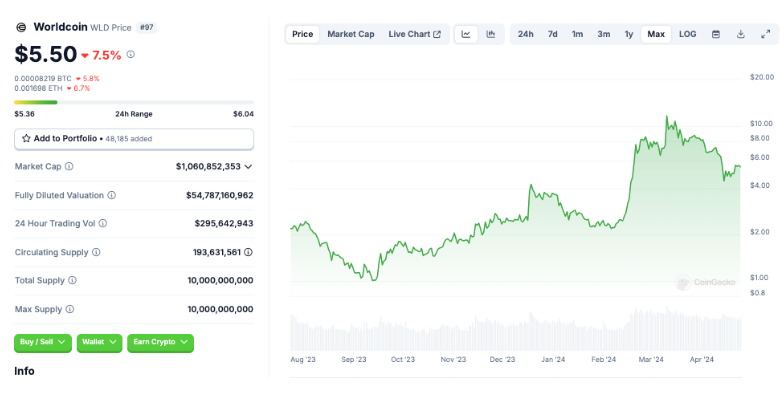This screenshot has width=784, height=395.
Task: Click $6.04 range high value
Action: point(244,114)
